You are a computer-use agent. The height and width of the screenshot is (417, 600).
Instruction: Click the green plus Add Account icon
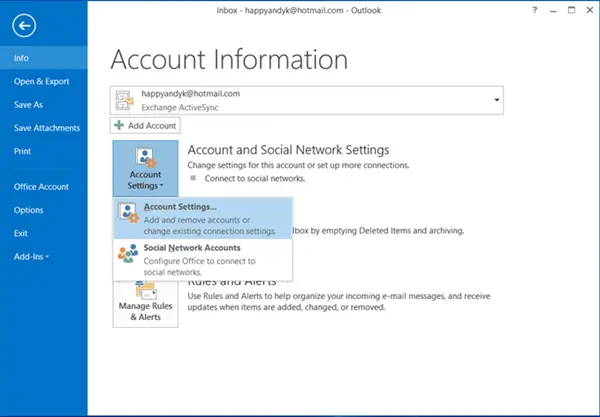[x=119, y=125]
